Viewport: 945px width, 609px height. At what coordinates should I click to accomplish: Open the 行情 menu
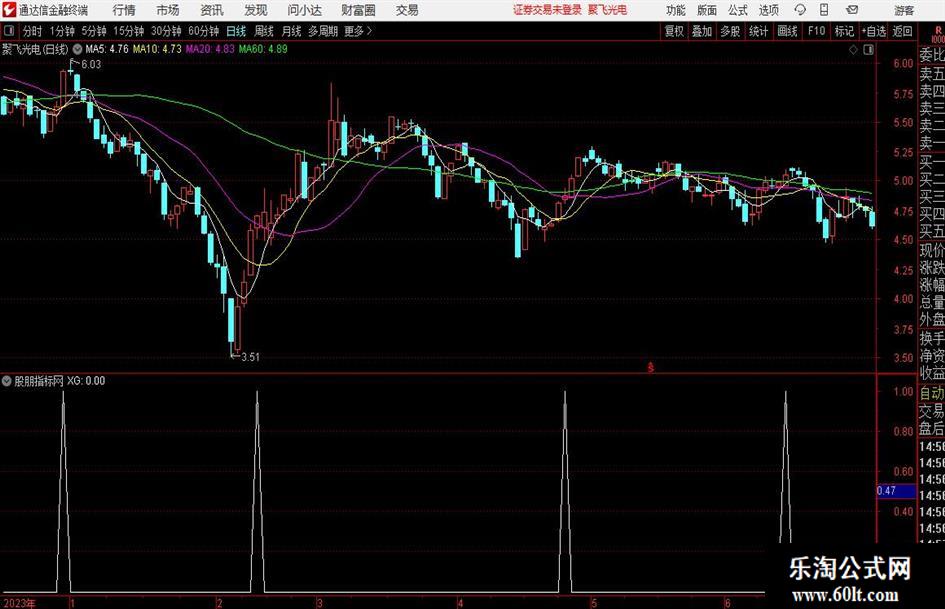click(x=124, y=10)
